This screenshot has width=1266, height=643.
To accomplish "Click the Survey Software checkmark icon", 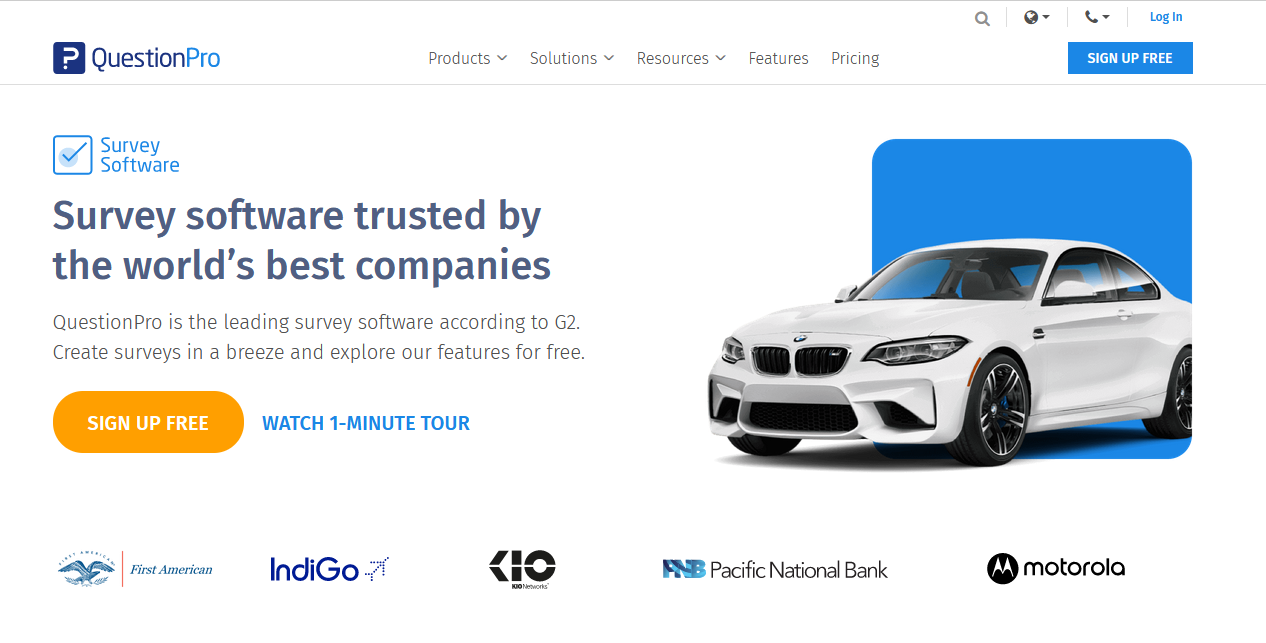I will pos(72,155).
